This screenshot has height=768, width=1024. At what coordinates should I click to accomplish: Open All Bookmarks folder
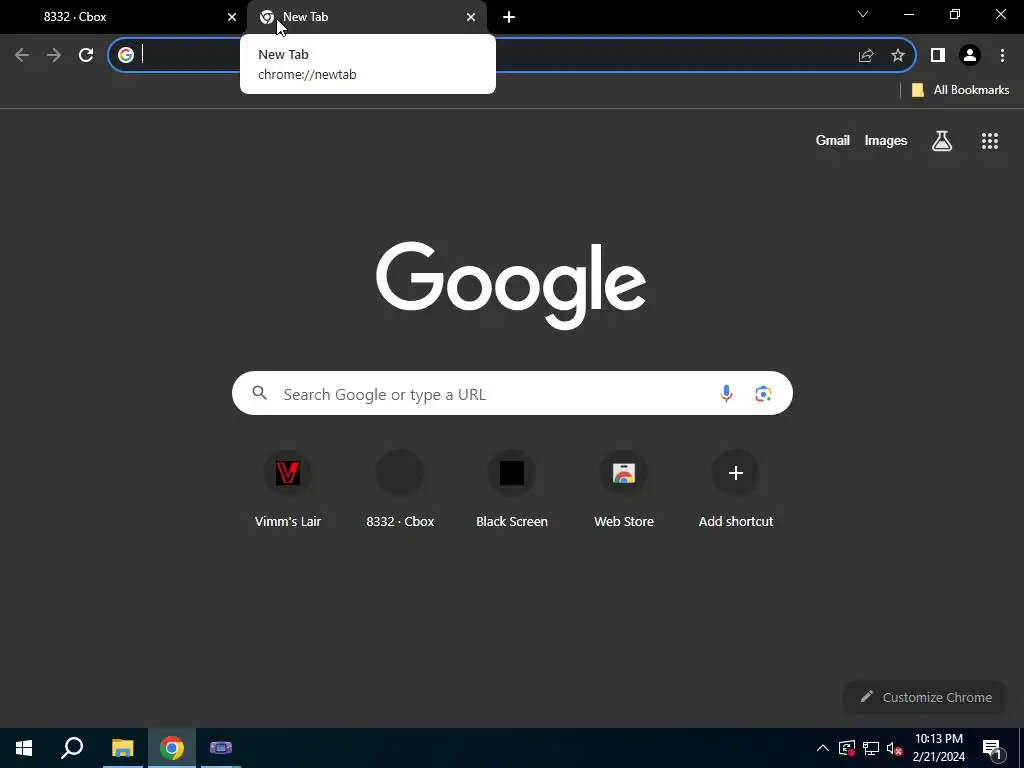(x=961, y=90)
